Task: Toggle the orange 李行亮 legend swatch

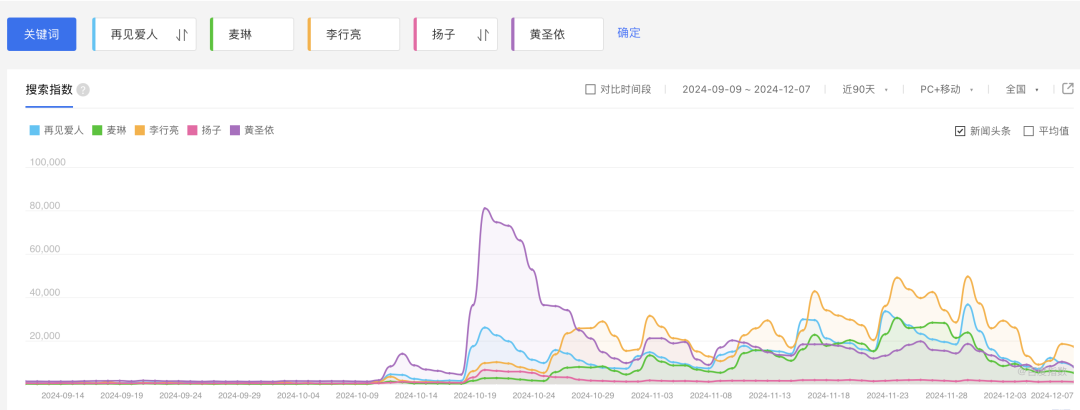Action: 140,130
